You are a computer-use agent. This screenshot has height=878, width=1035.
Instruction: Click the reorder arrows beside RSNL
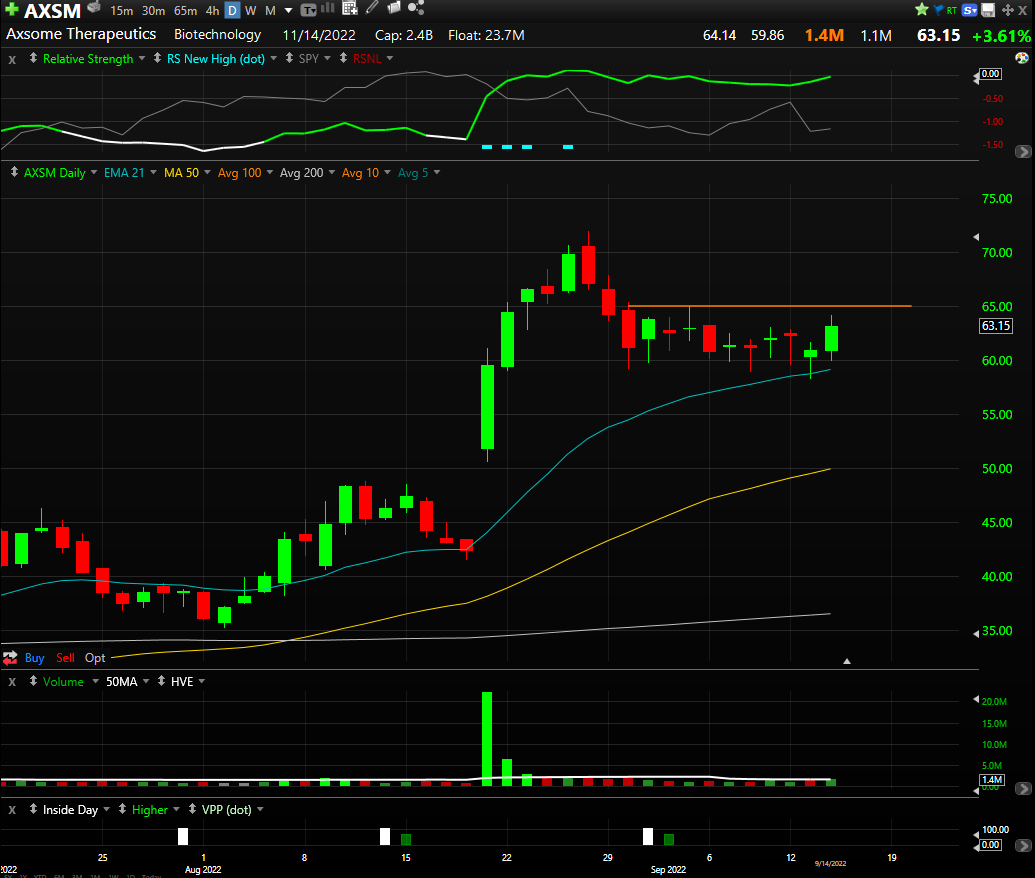(x=343, y=58)
